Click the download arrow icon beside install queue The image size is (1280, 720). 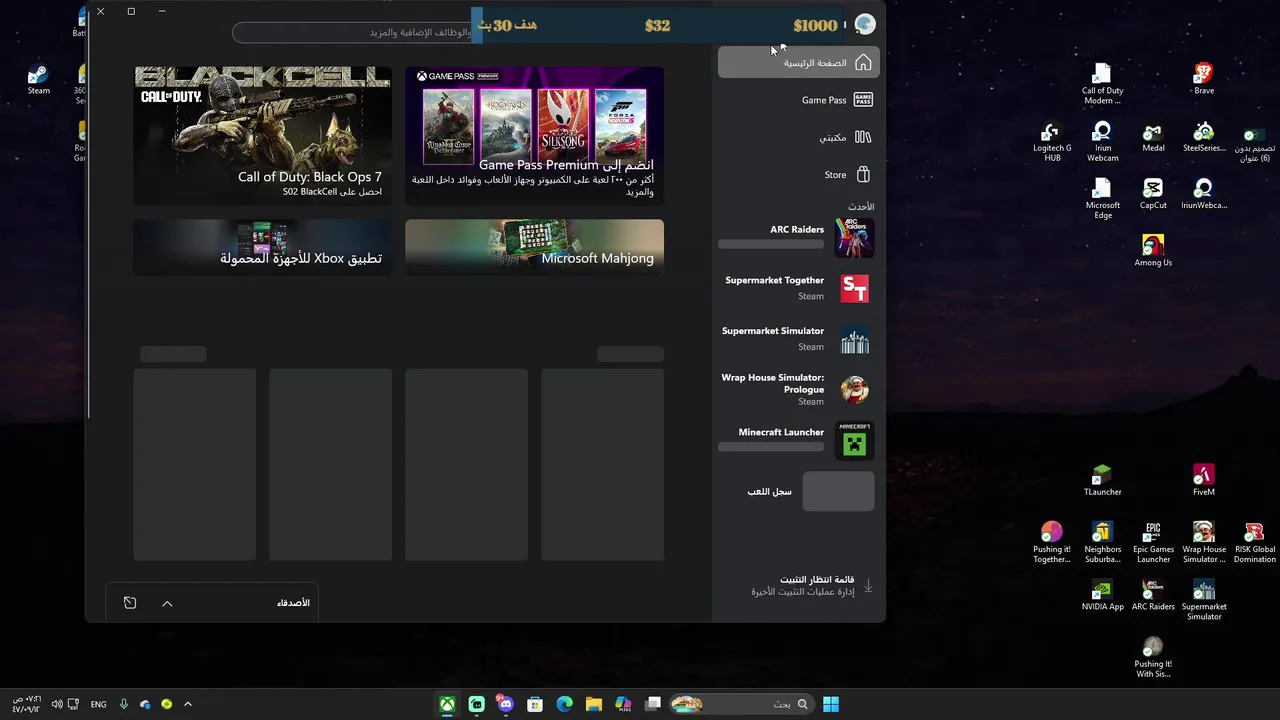868,586
